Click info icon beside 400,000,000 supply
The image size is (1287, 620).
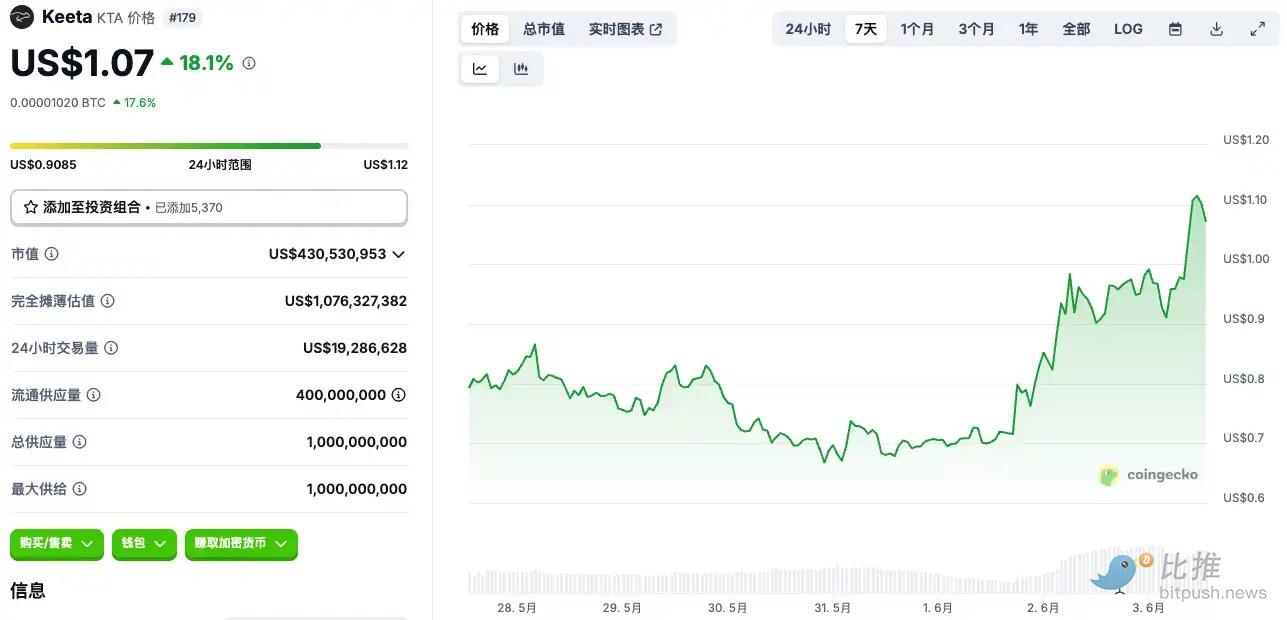click(398, 395)
